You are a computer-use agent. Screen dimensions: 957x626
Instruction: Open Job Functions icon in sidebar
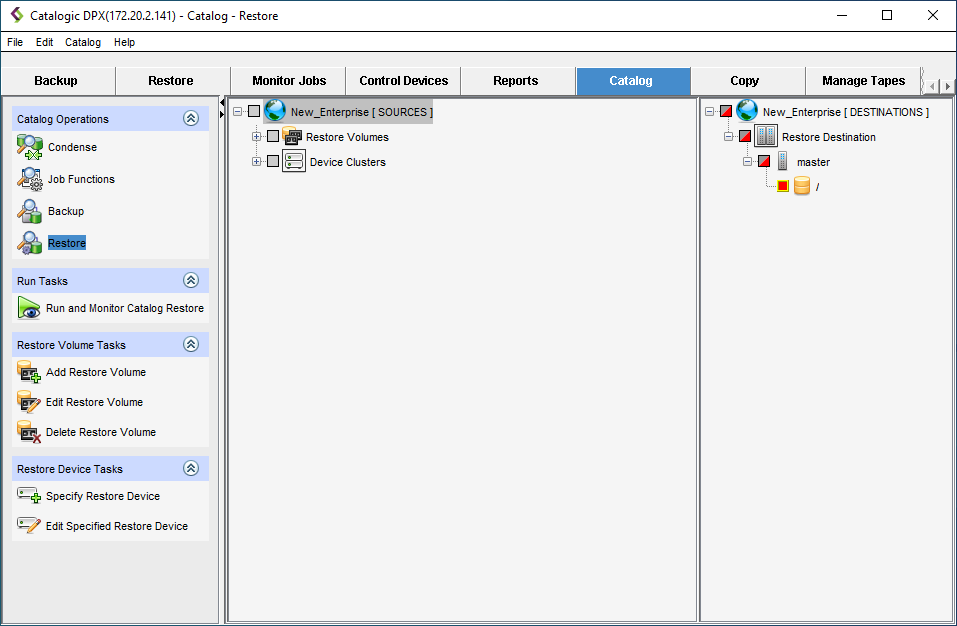pos(29,179)
